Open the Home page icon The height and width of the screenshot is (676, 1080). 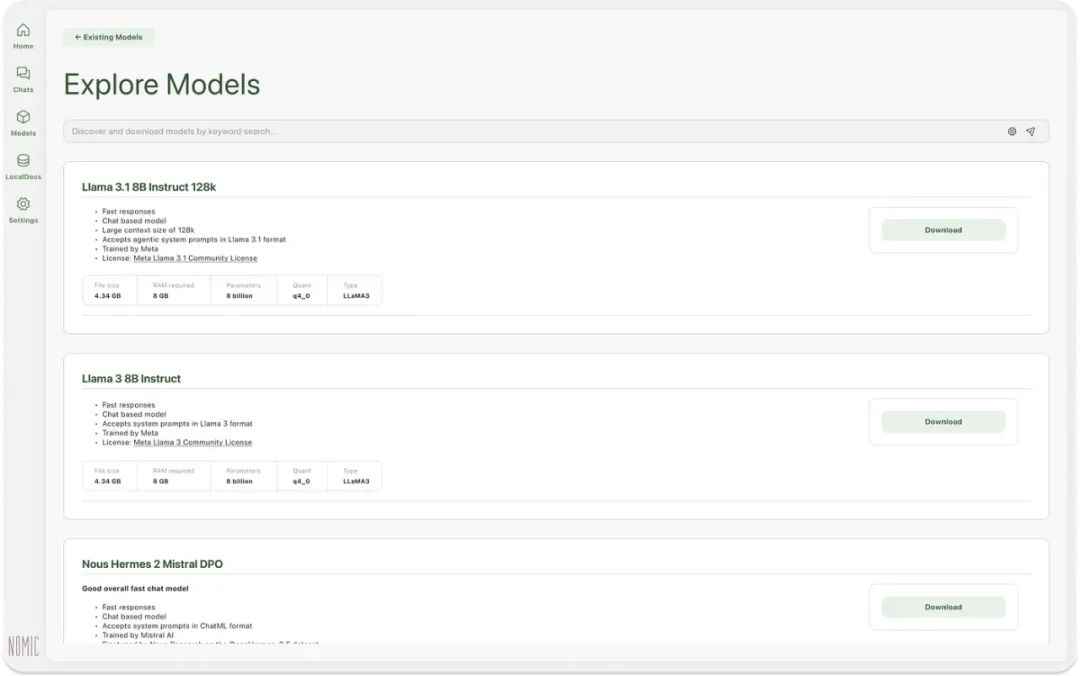[23, 30]
